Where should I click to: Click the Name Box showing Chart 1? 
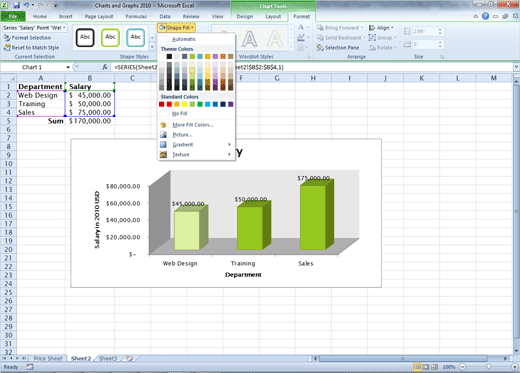pos(36,67)
